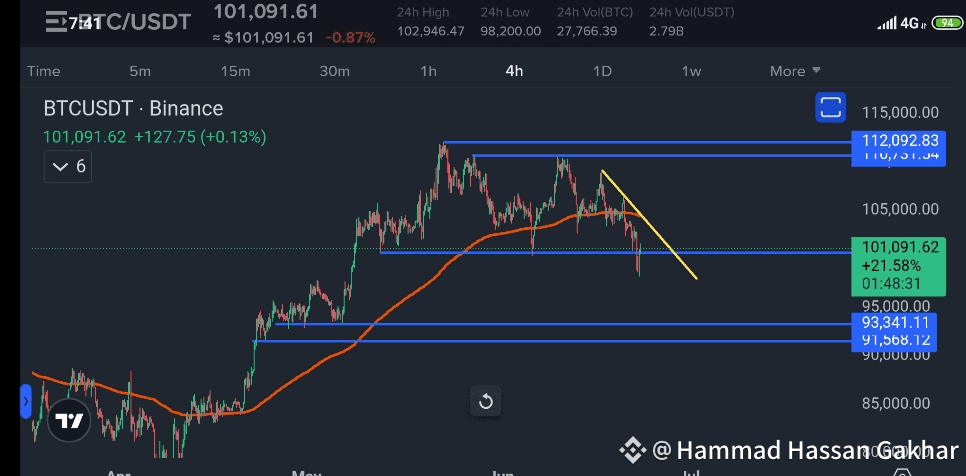
Task: Click the -0.87% change value
Action: click(x=350, y=38)
